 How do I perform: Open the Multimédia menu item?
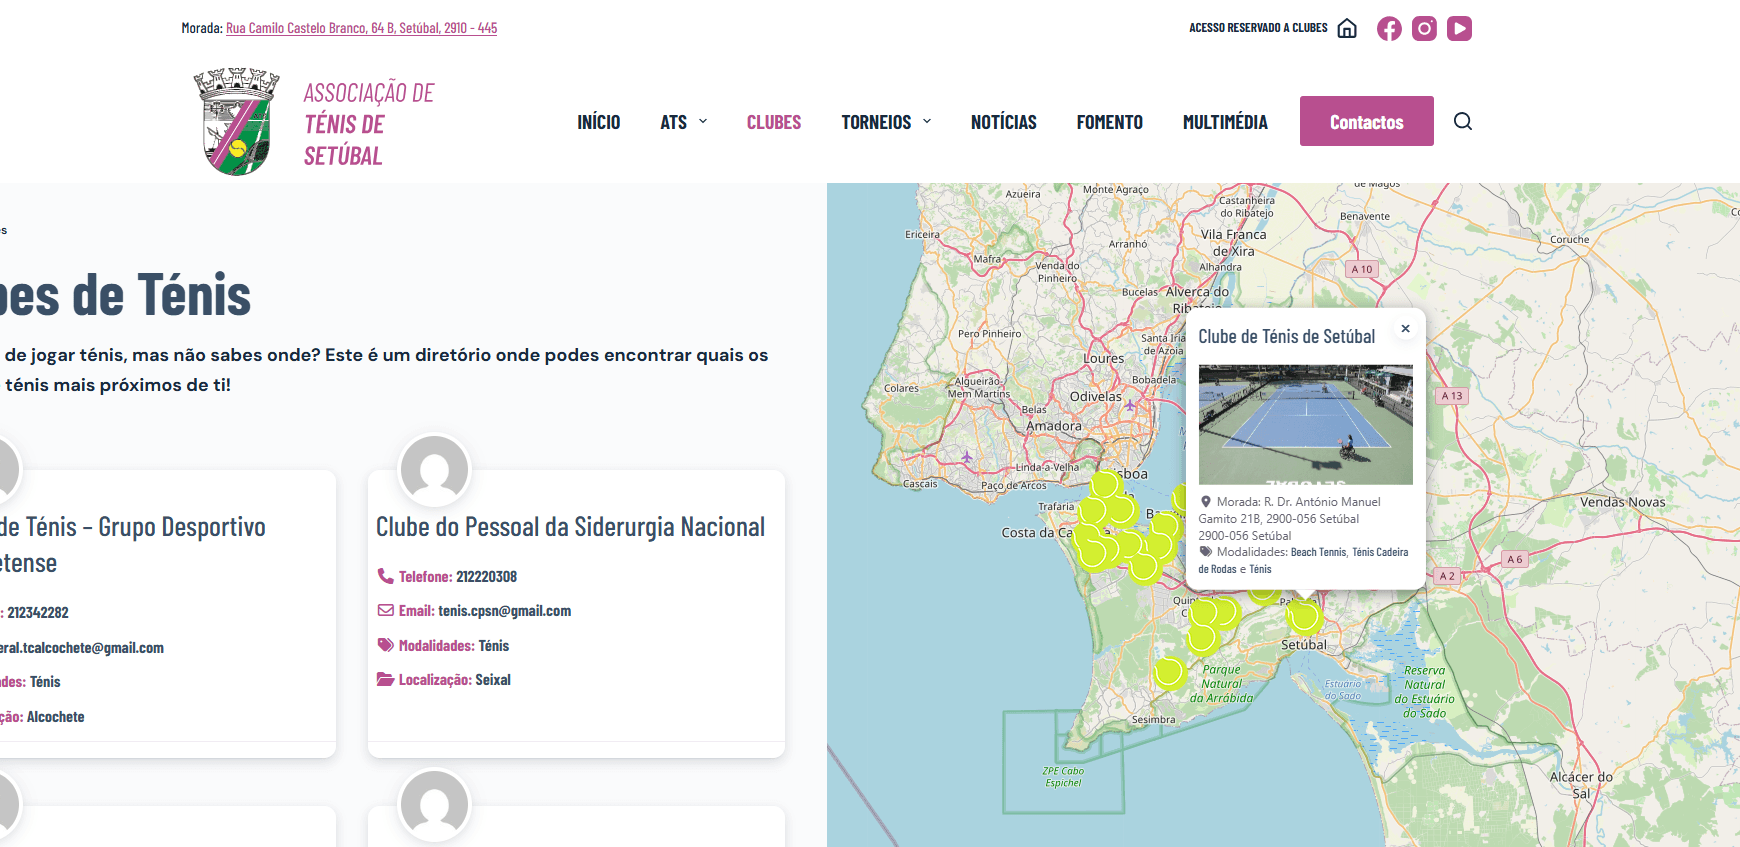point(1224,122)
